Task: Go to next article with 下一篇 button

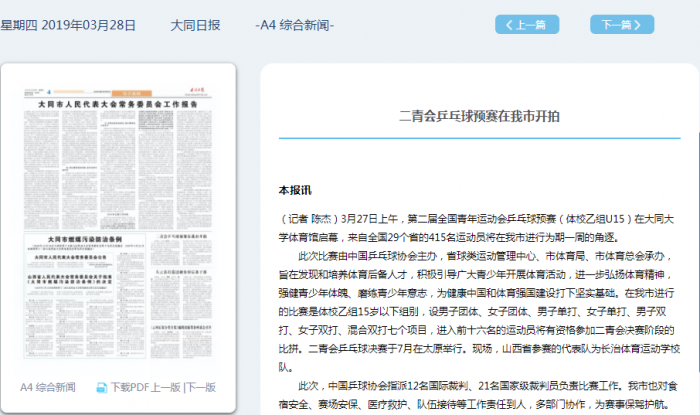Action: point(622,25)
